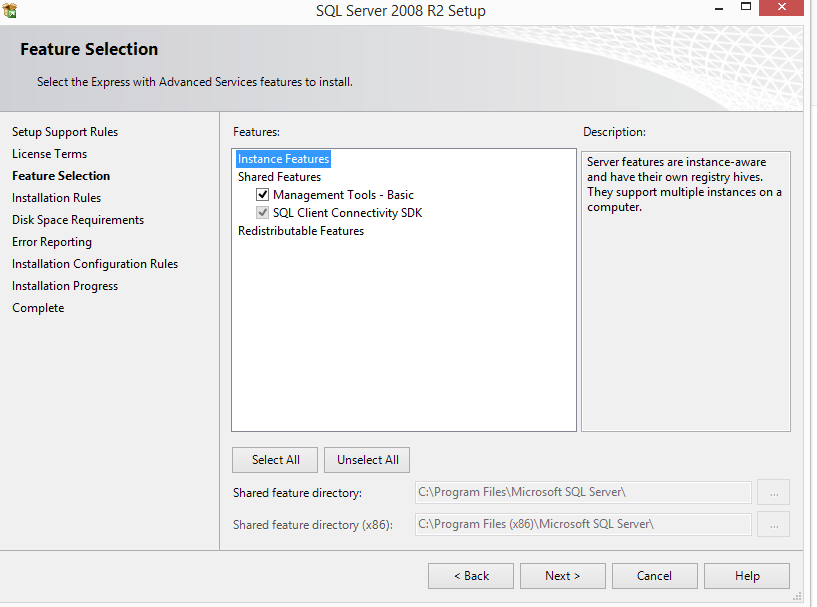The width and height of the screenshot is (817, 607).
Task: Open Setup Support Rules step
Action: (x=65, y=132)
